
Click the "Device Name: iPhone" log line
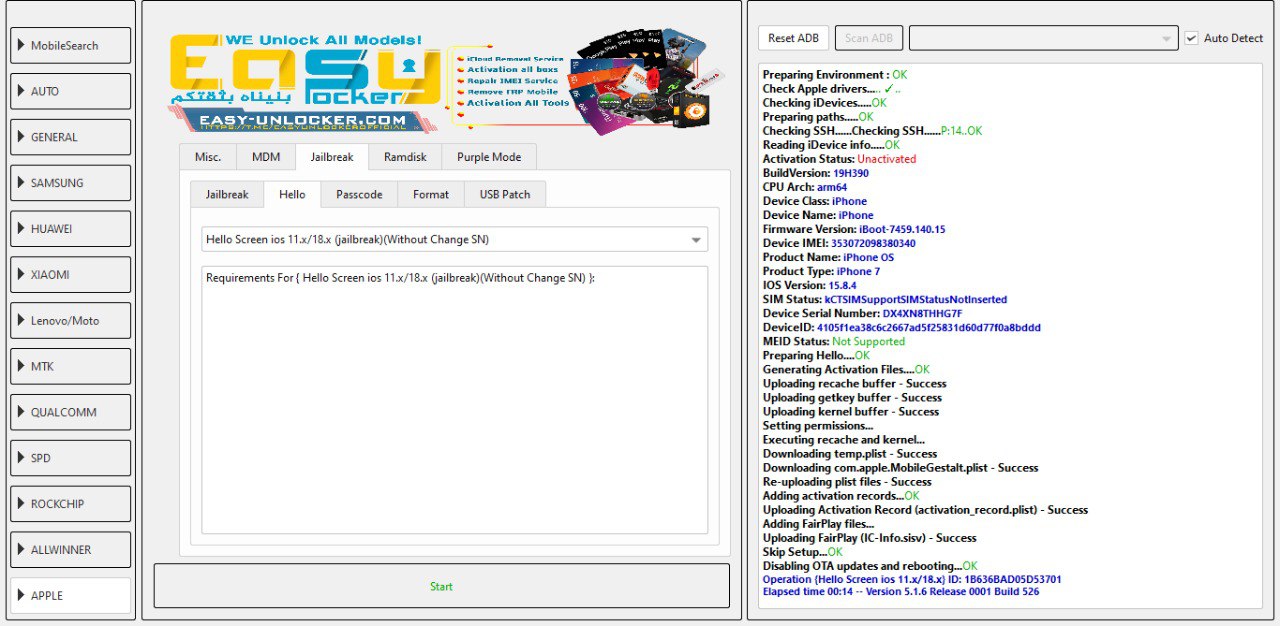point(818,215)
